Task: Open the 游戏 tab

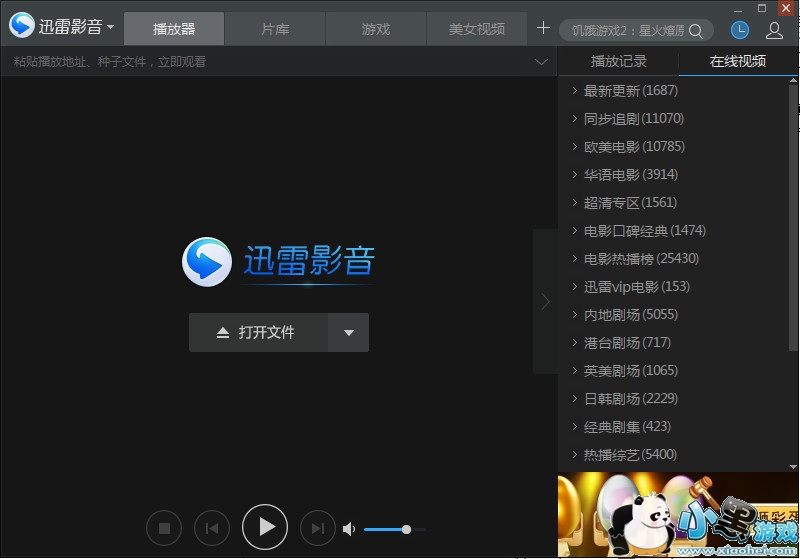Action: (x=376, y=29)
